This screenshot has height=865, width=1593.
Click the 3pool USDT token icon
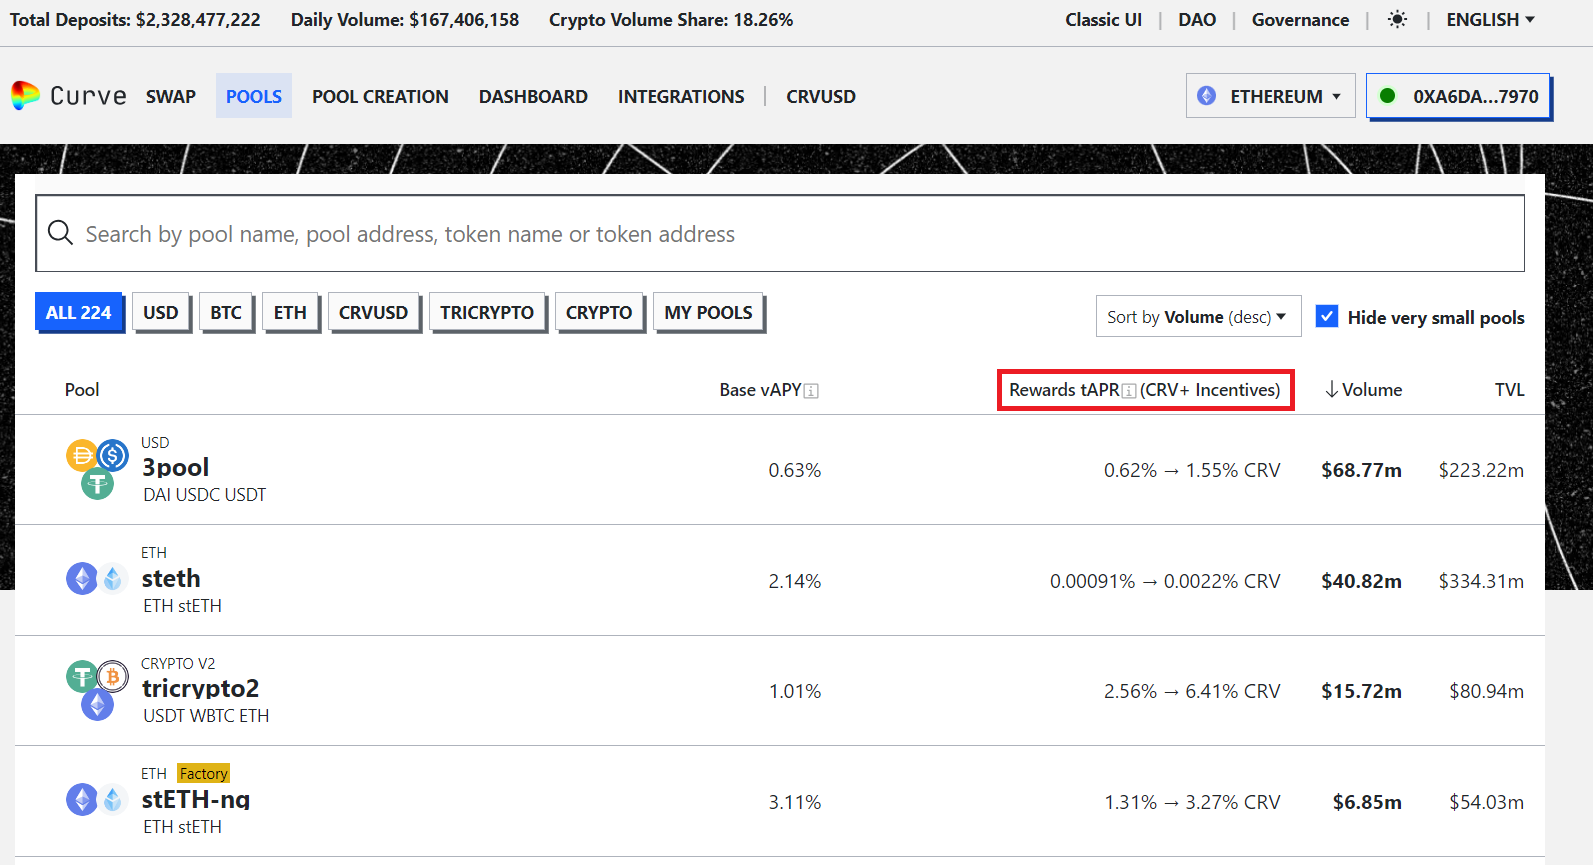(x=97, y=484)
